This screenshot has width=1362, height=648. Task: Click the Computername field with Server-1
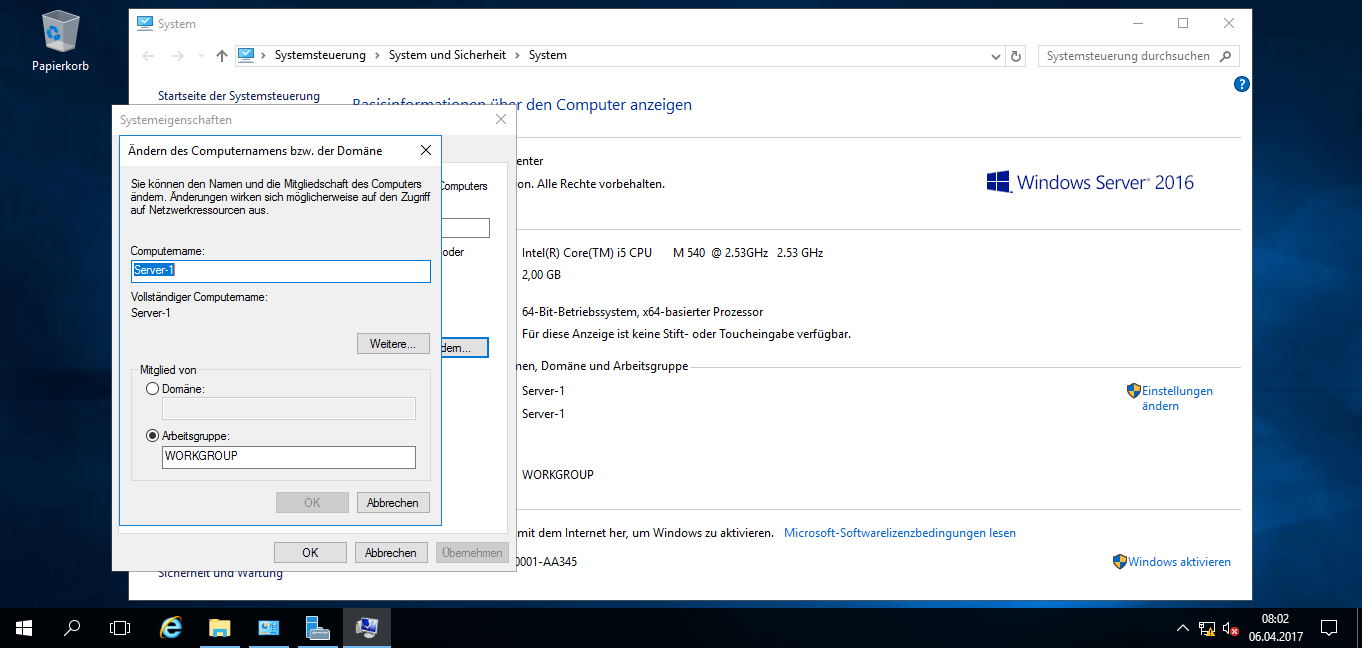pos(280,270)
